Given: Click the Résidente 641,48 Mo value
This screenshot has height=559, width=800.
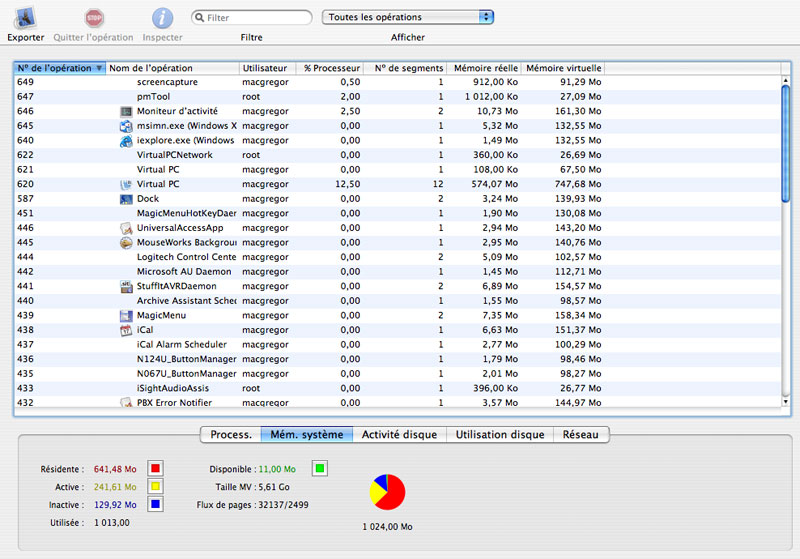Looking at the screenshot, I should [x=115, y=469].
